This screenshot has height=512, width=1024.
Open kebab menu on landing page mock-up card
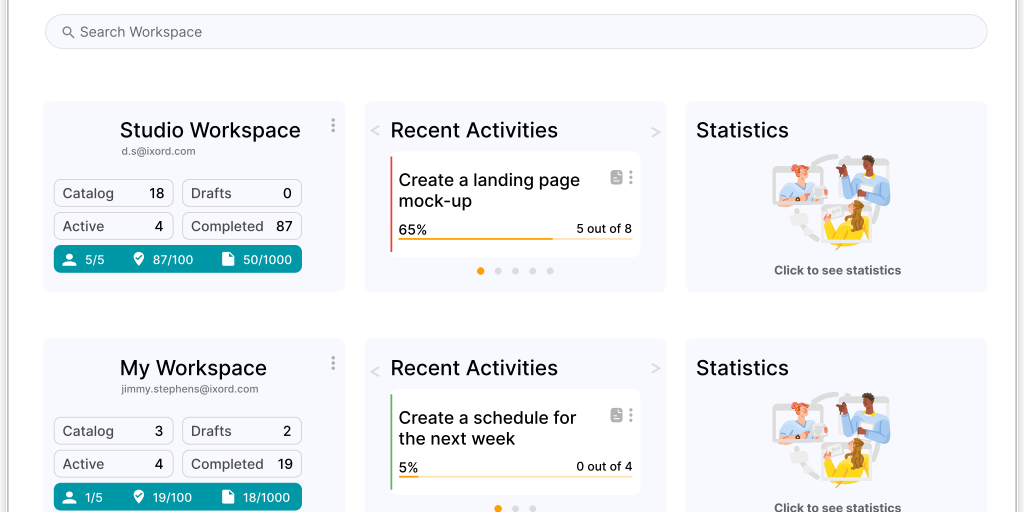(x=631, y=178)
